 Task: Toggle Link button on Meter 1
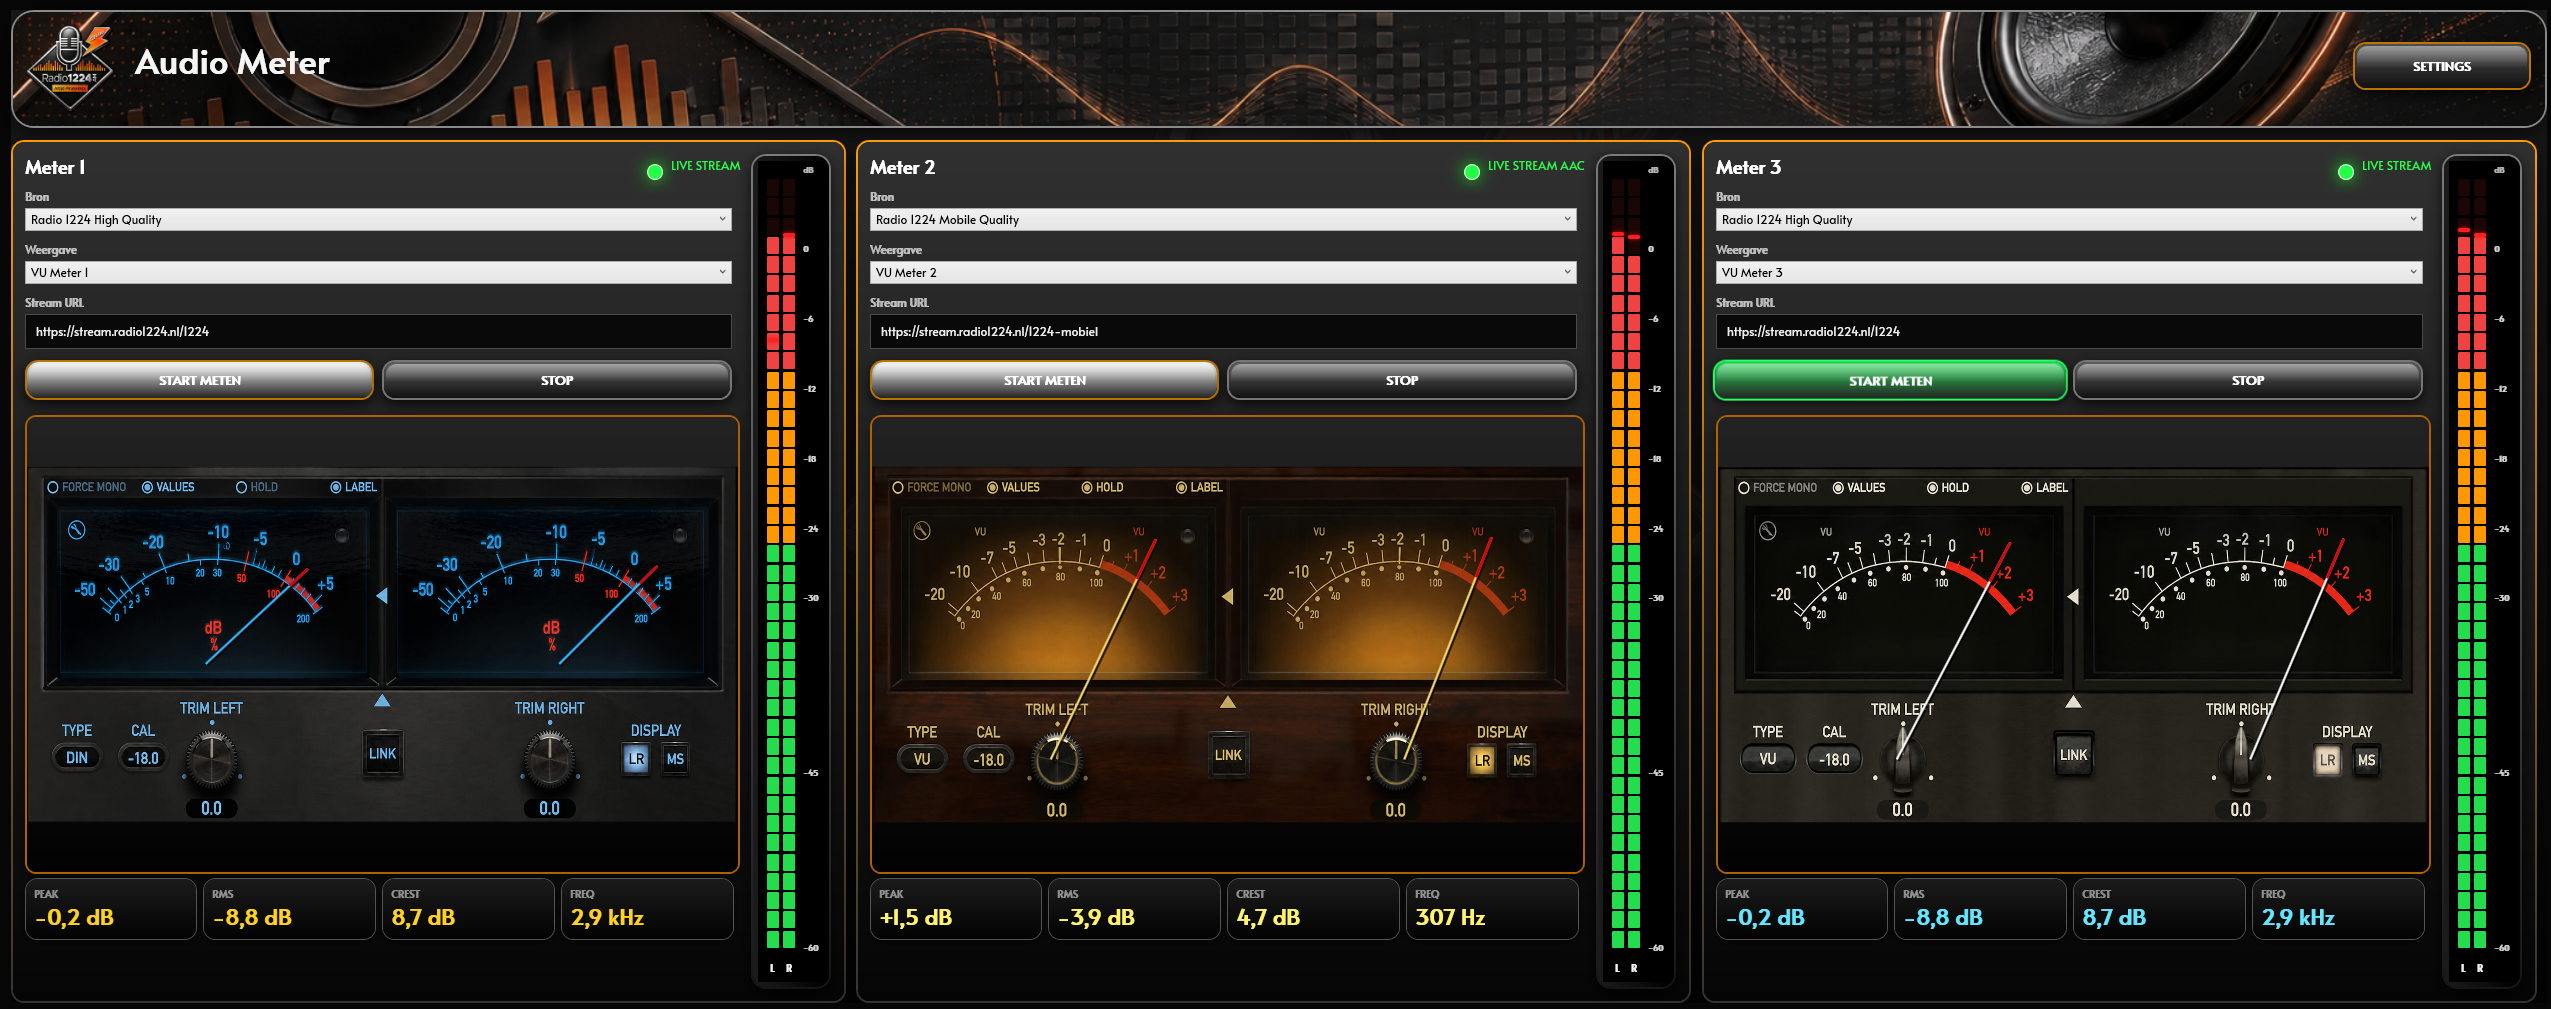point(382,754)
